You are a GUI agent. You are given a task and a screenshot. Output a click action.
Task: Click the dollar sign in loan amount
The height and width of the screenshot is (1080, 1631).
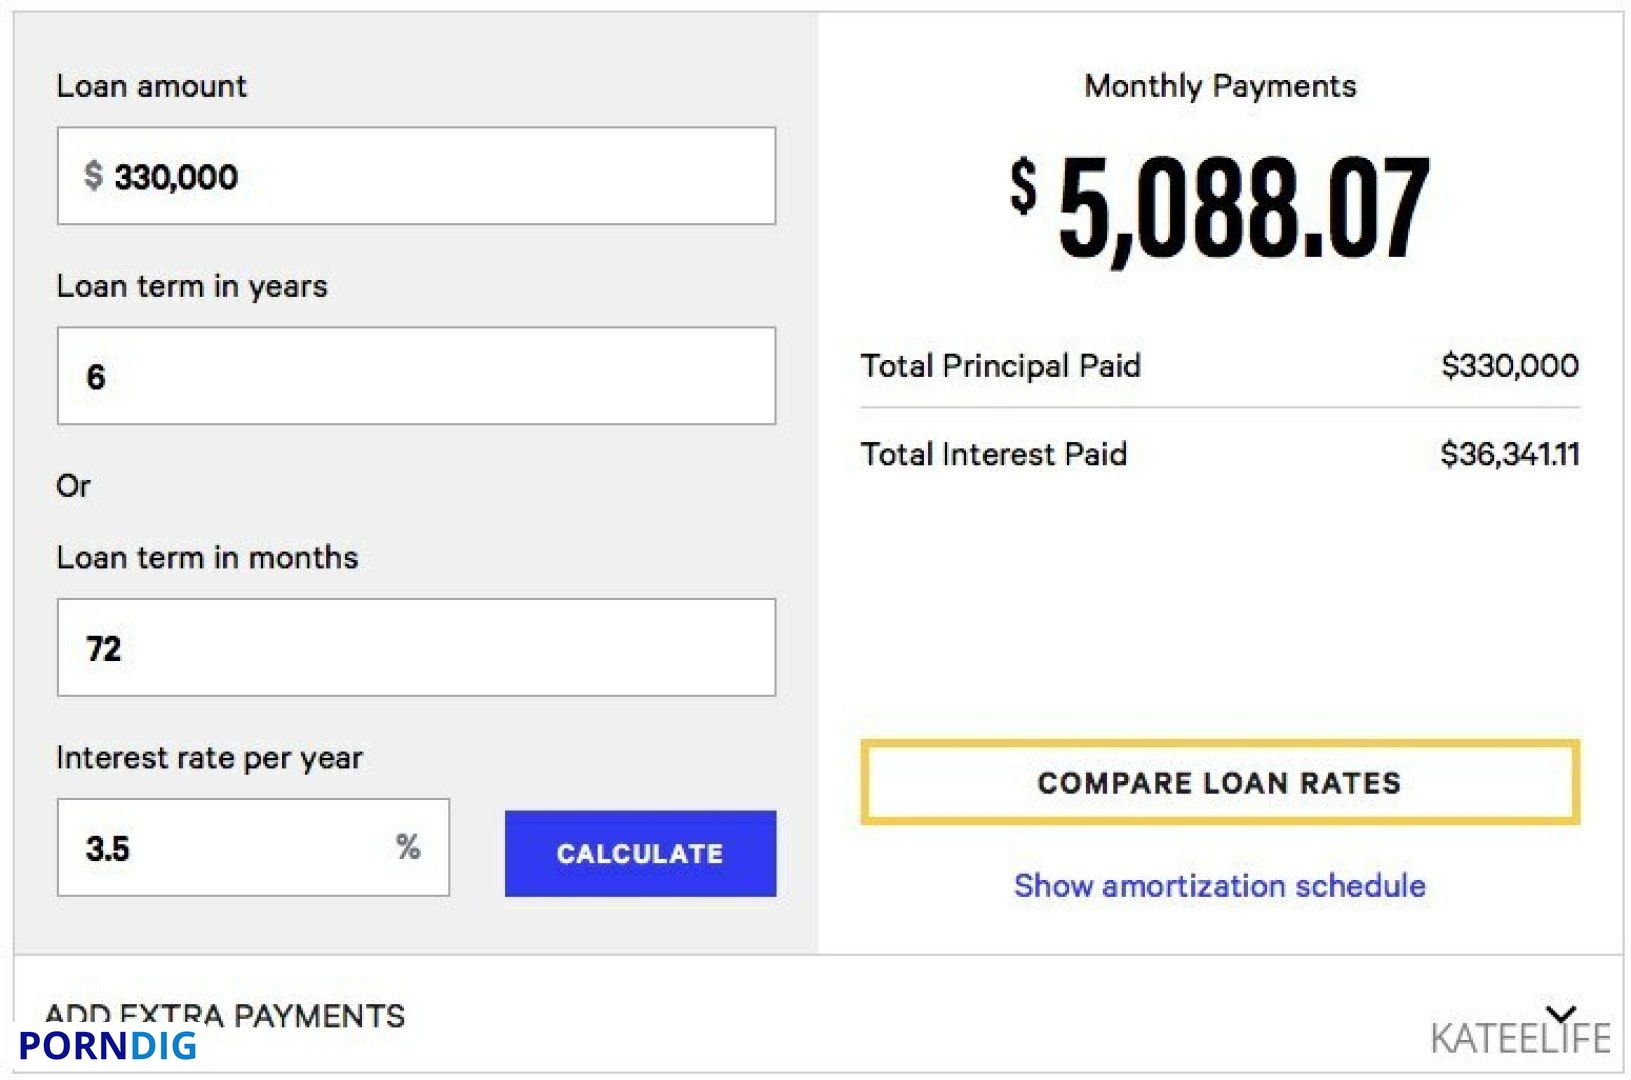click(93, 176)
